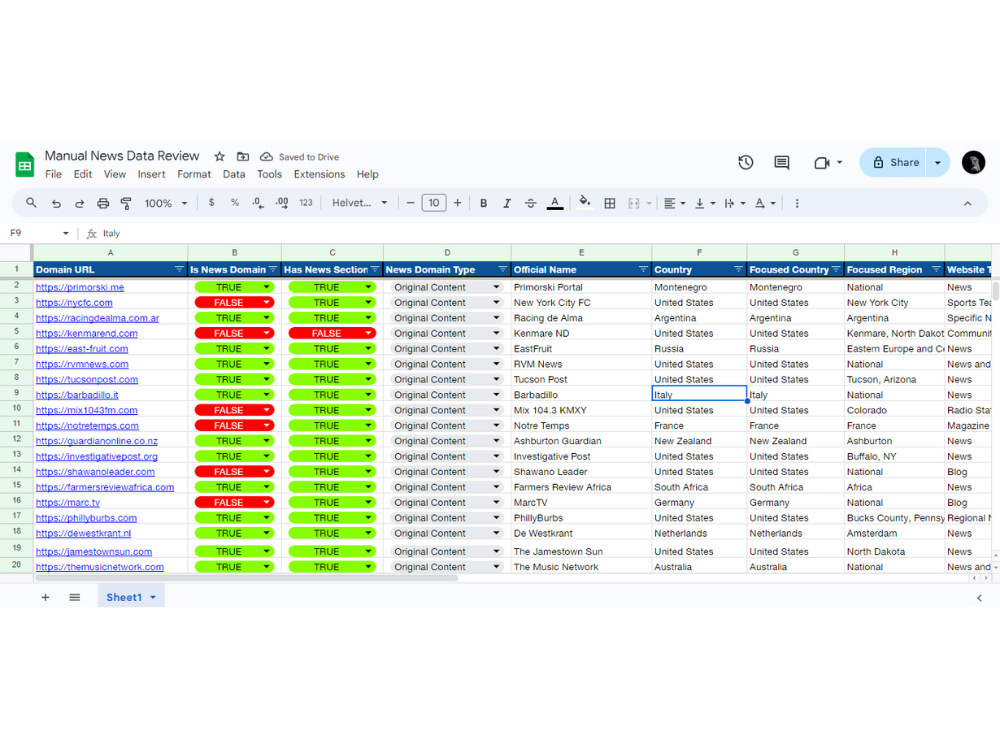This screenshot has height=750, width=1000.
Task: Toggle italic formatting
Action: coord(507,203)
